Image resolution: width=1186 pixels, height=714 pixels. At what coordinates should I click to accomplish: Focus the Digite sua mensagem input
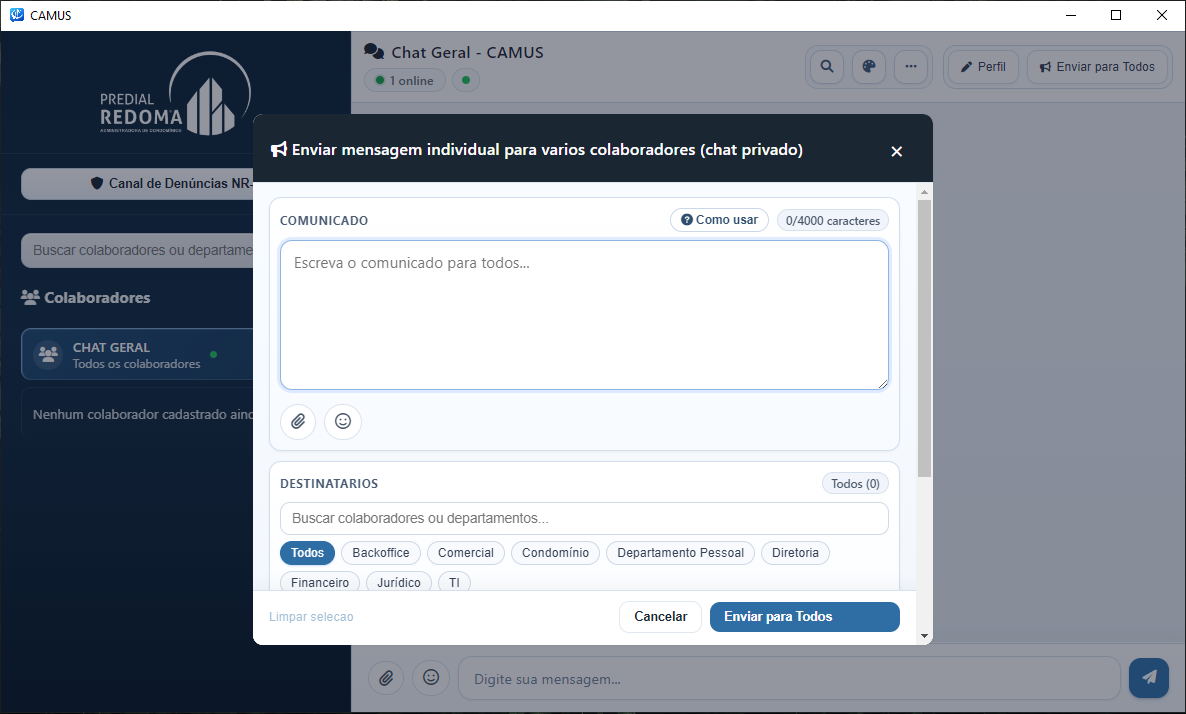pyautogui.click(x=789, y=678)
